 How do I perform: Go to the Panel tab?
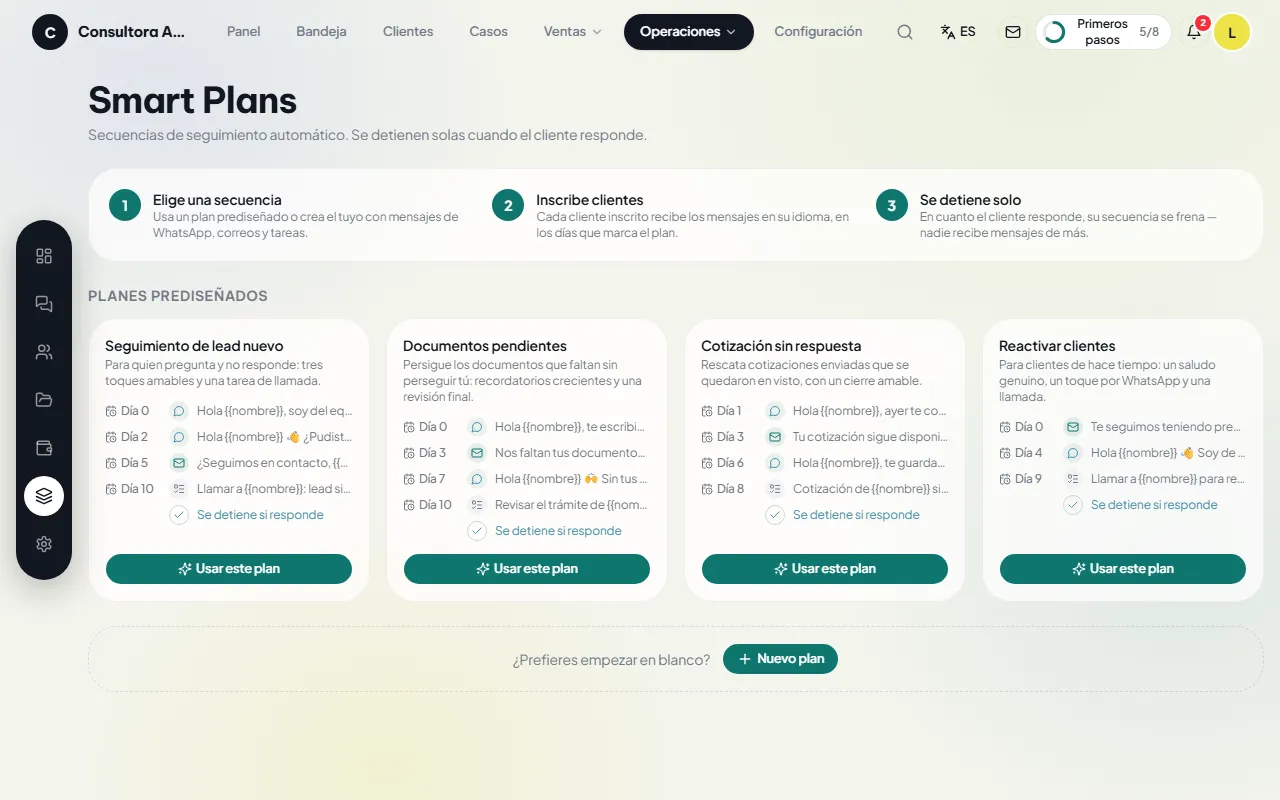244,32
